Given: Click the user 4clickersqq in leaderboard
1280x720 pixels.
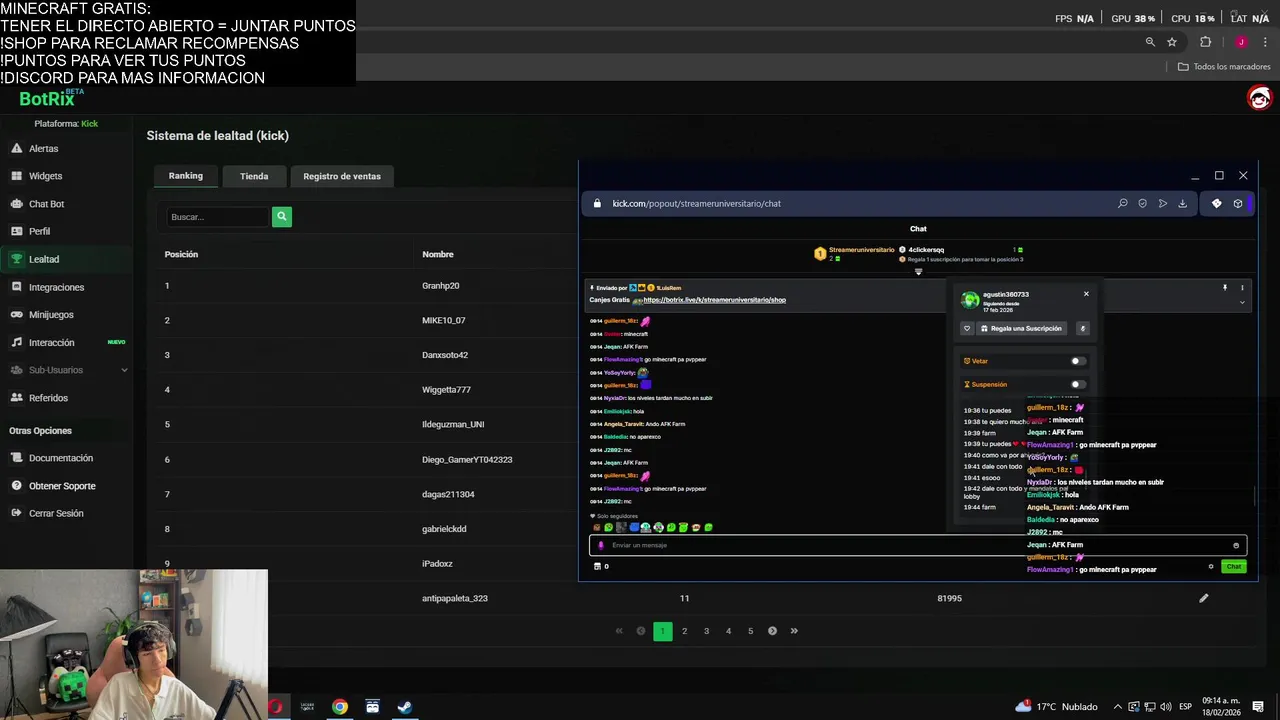Looking at the screenshot, I should 925,249.
